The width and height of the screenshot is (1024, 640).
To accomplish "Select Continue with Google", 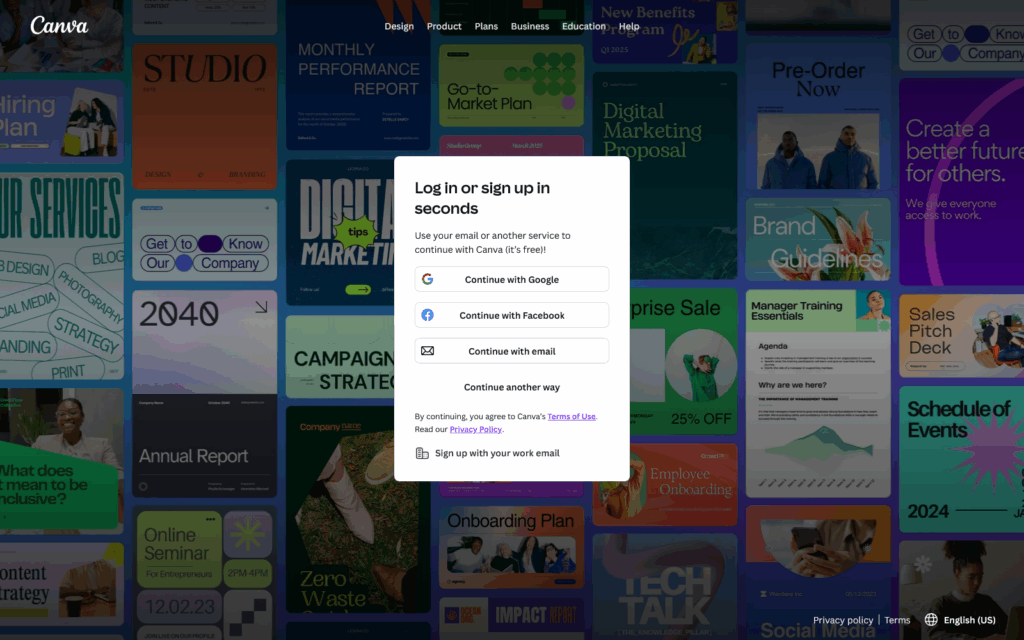I will 511,279.
